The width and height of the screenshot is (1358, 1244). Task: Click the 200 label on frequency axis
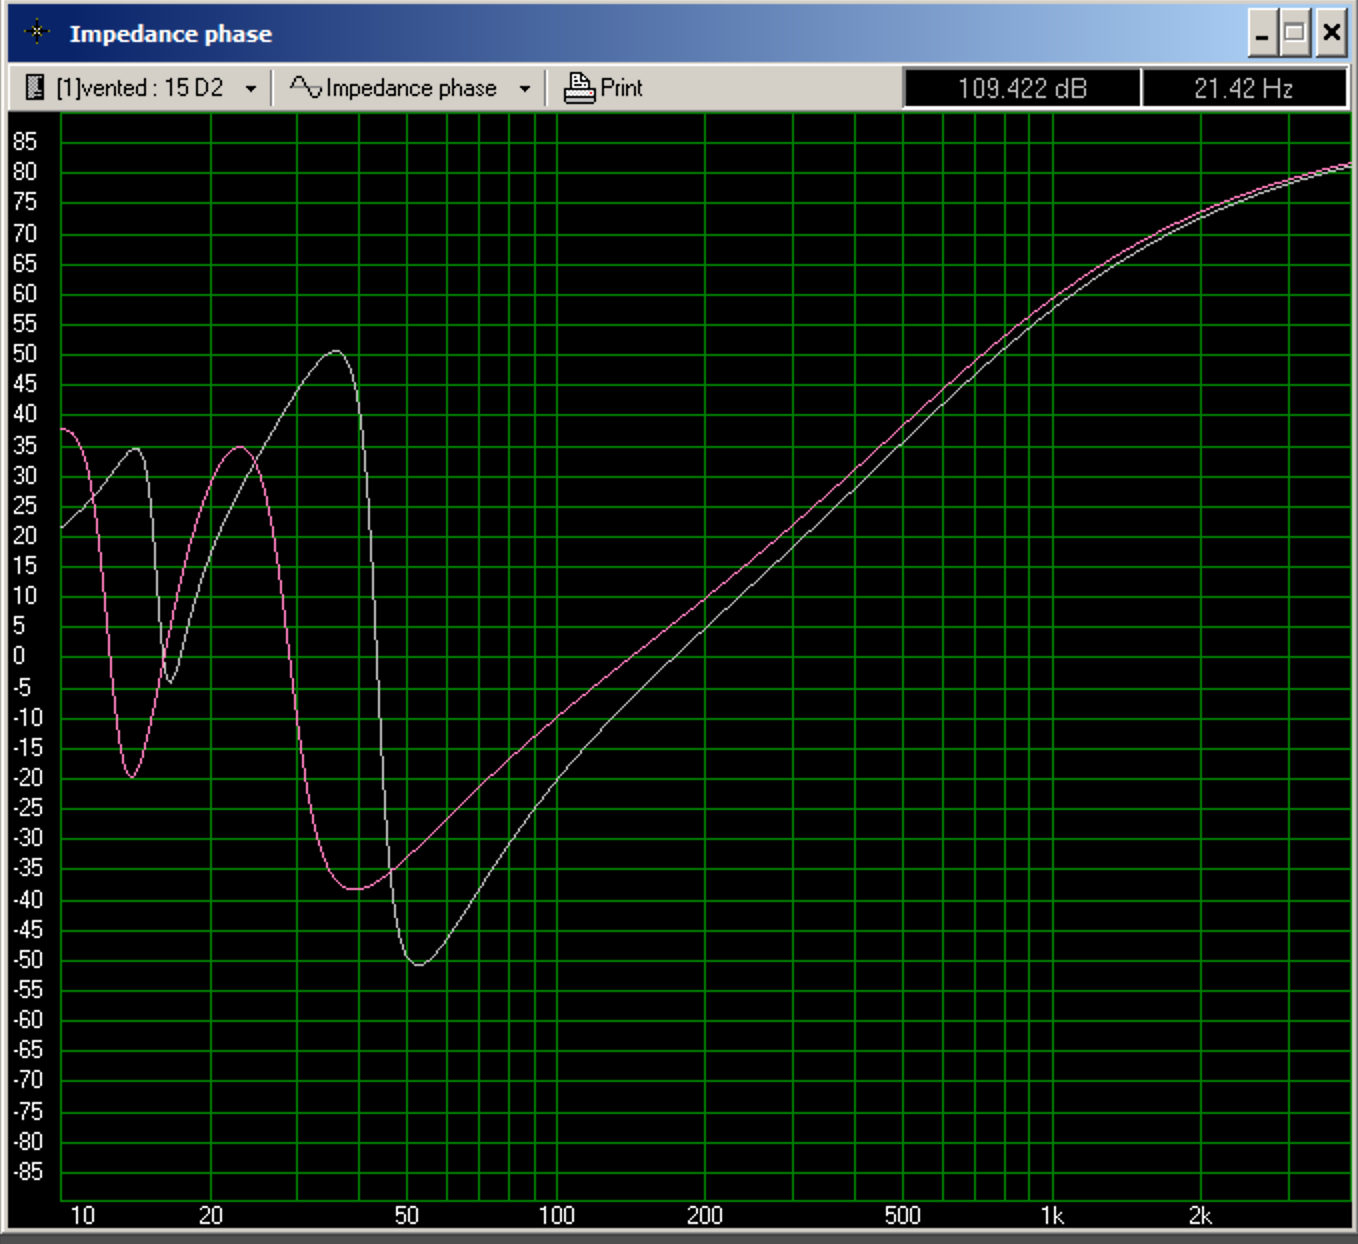click(x=705, y=1216)
